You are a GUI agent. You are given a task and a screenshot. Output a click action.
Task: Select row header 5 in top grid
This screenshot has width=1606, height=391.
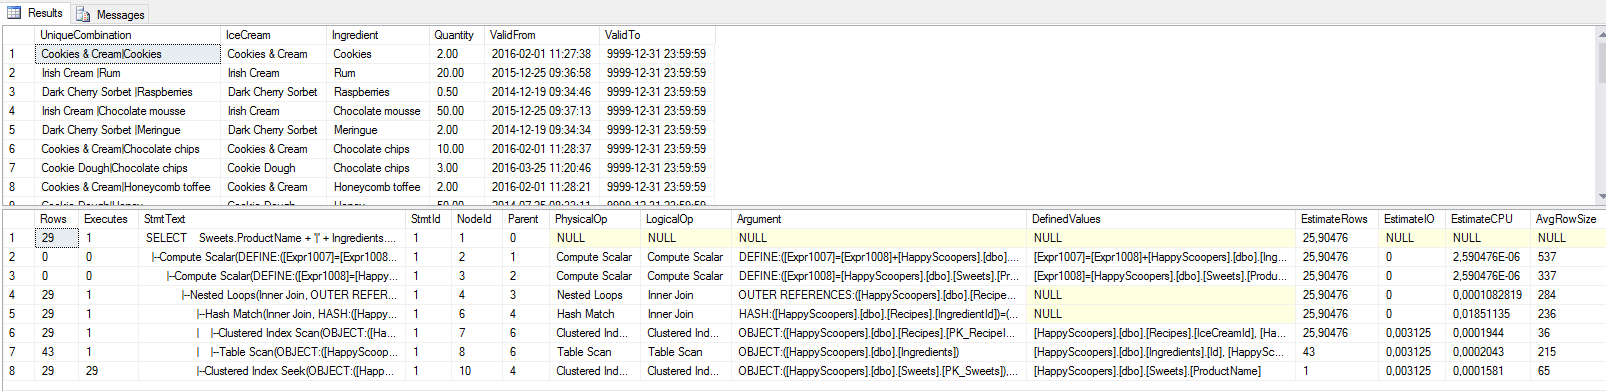pyautogui.click(x=18, y=130)
